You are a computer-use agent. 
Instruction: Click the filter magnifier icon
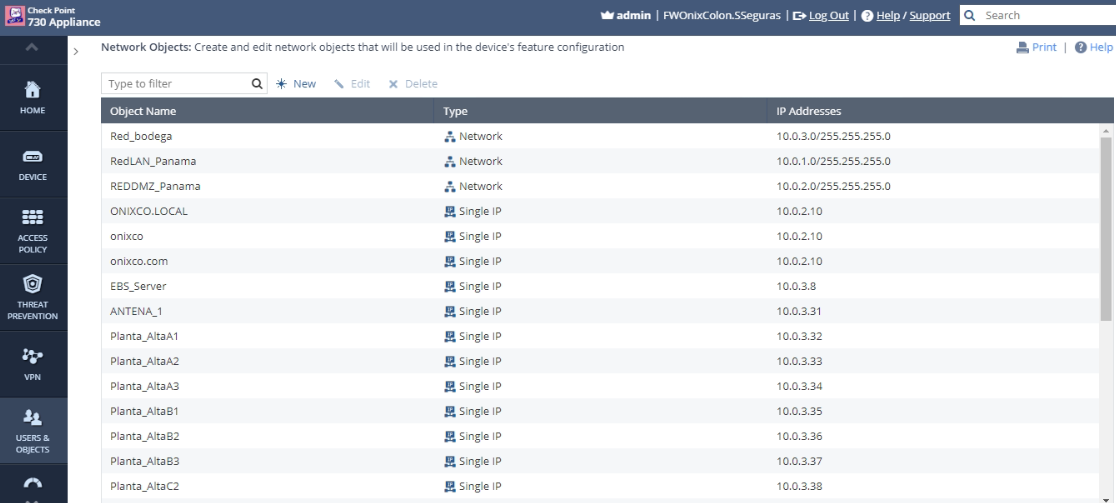(257, 84)
